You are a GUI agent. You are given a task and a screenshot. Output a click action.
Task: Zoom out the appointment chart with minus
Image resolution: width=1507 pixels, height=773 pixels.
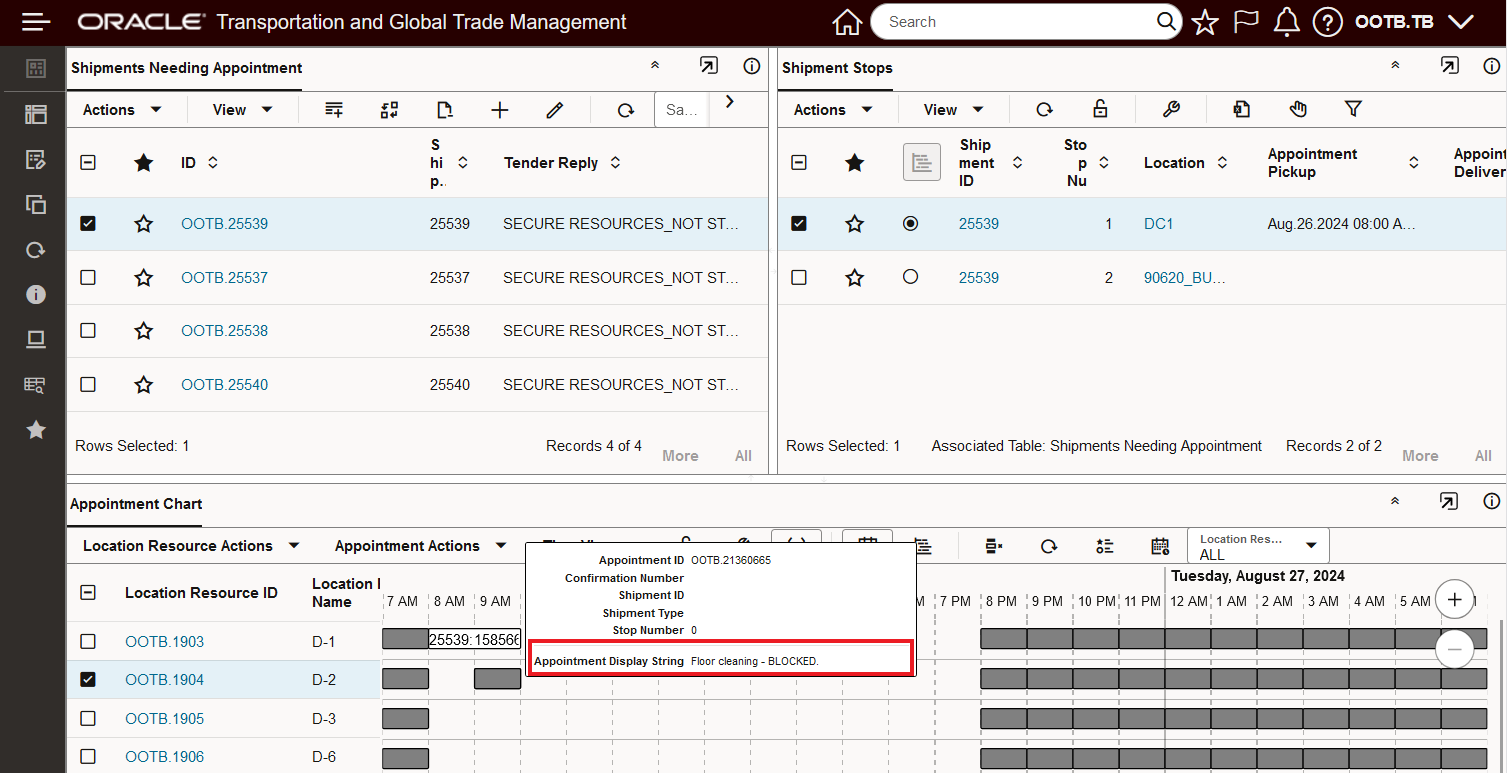pos(1454,649)
